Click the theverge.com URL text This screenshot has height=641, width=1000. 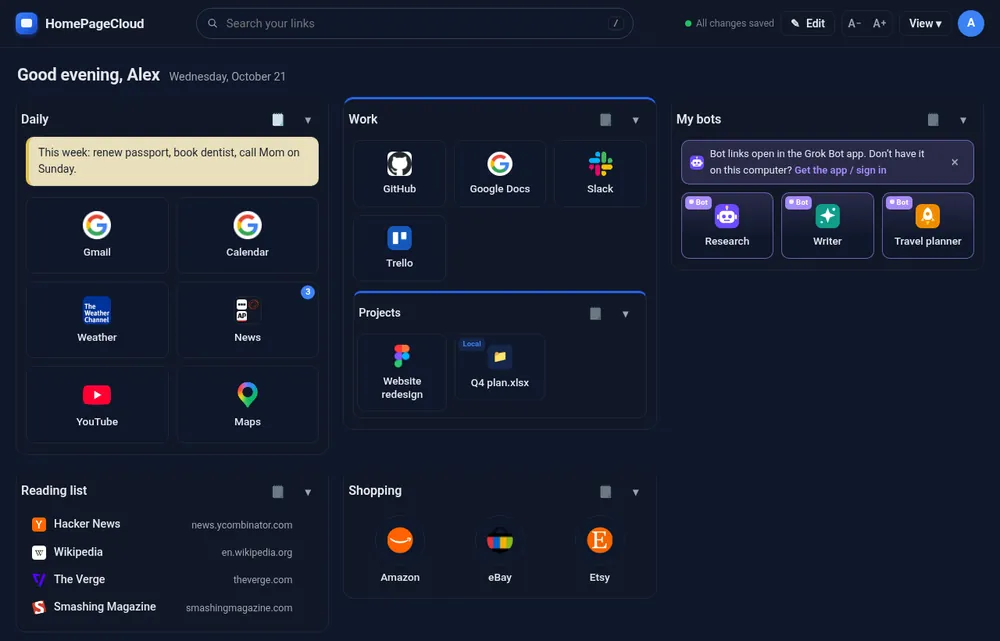coord(263,580)
